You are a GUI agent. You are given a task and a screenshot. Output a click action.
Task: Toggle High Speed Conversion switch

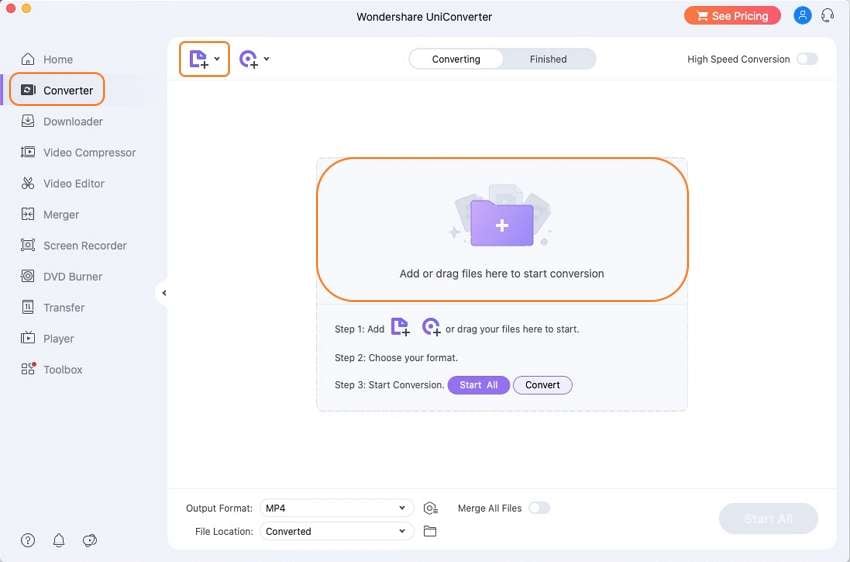807,59
